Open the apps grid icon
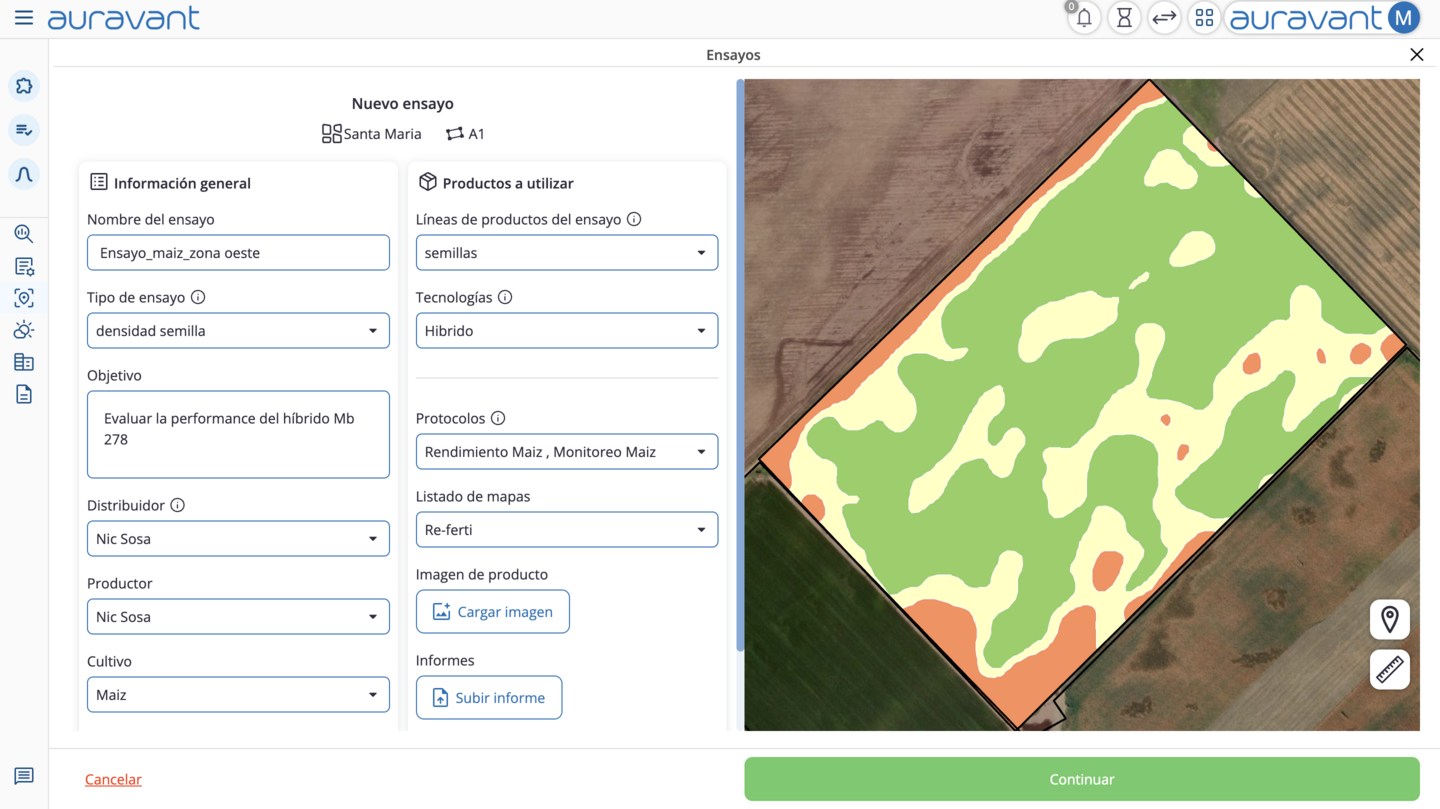Viewport: 1440px width, 809px height. (1204, 18)
